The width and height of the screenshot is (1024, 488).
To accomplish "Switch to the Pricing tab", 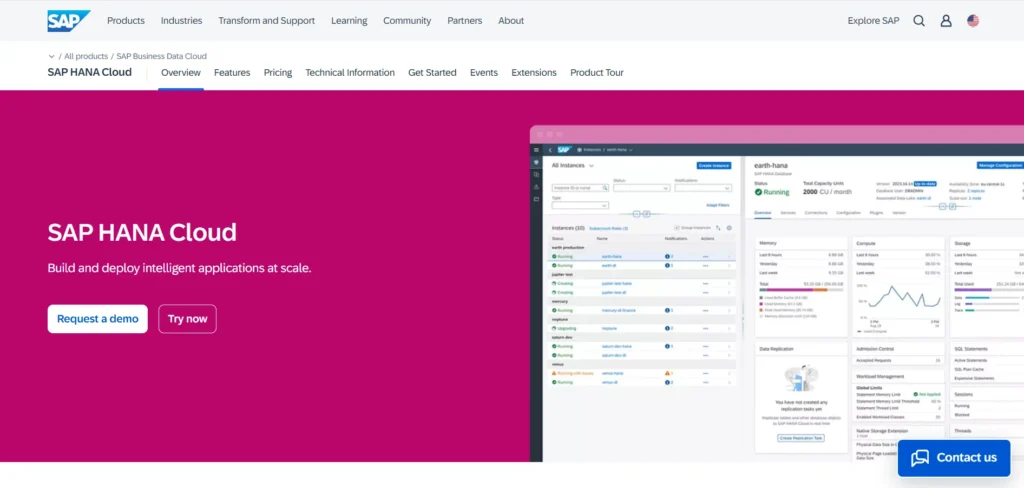I will coord(278,73).
